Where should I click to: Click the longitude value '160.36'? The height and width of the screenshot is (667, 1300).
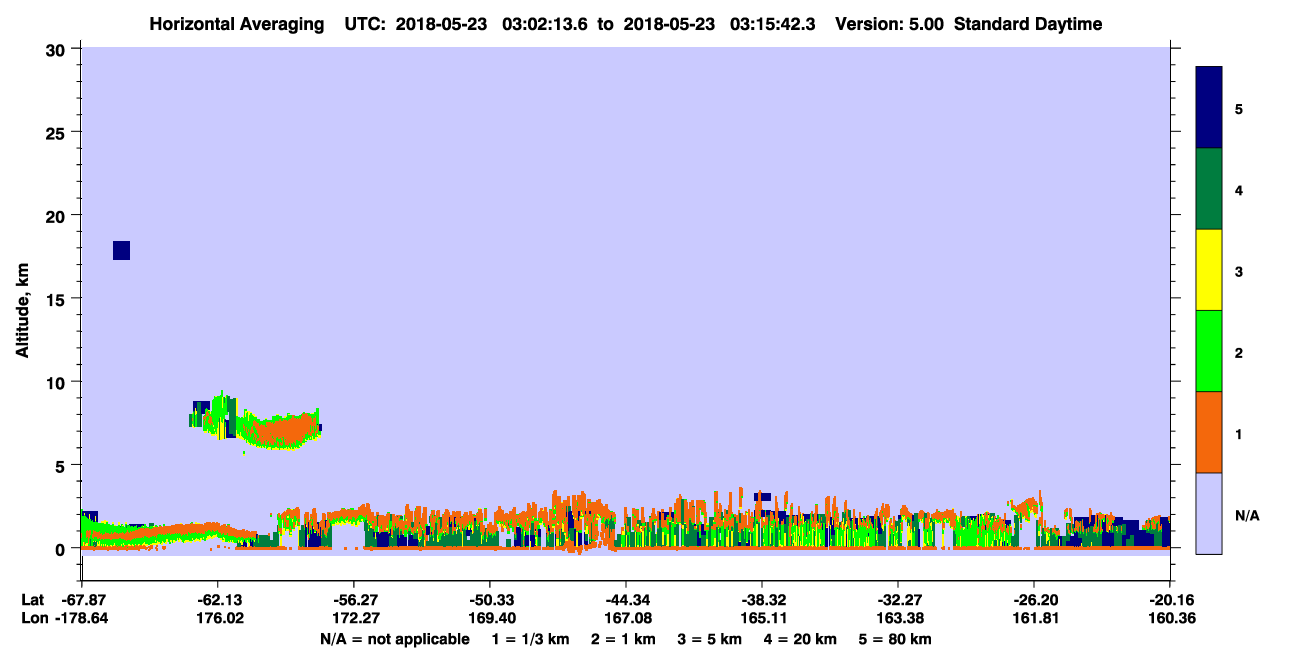click(x=1170, y=618)
